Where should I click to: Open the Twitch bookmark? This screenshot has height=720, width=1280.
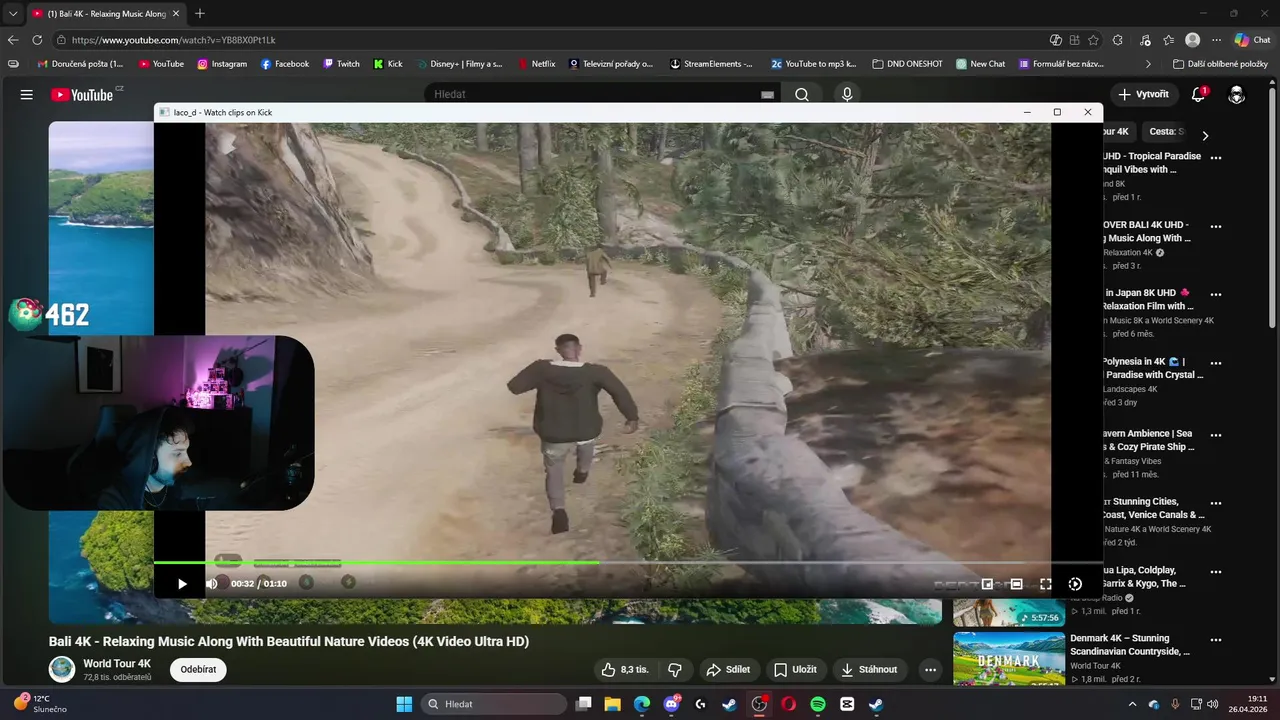340,64
